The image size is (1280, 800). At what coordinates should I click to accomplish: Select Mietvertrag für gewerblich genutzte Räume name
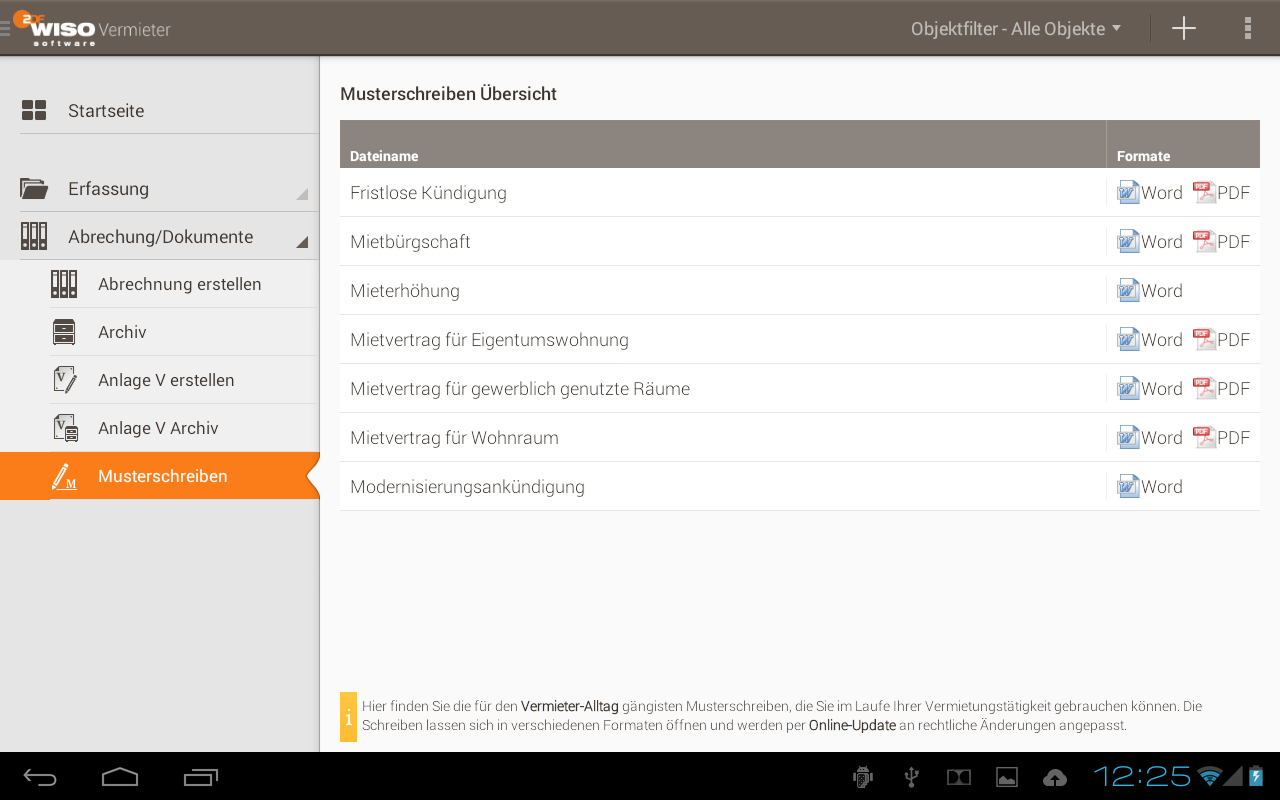520,389
